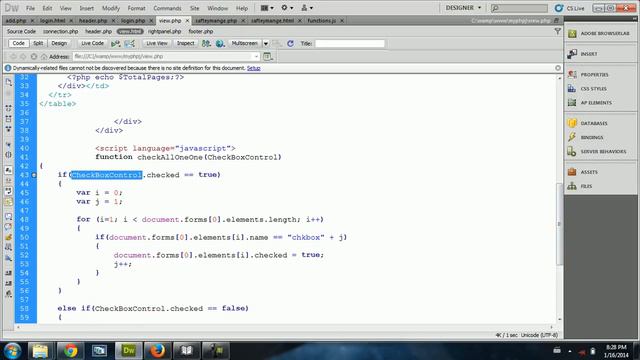Click the Windows Start button
This screenshot has height=360, width=640.
12,351
